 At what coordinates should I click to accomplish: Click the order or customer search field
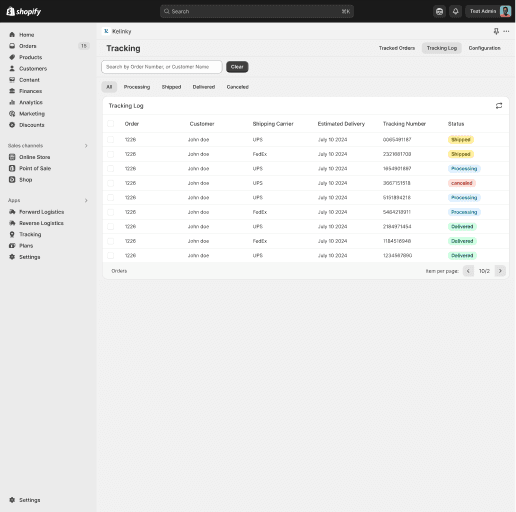[162, 67]
